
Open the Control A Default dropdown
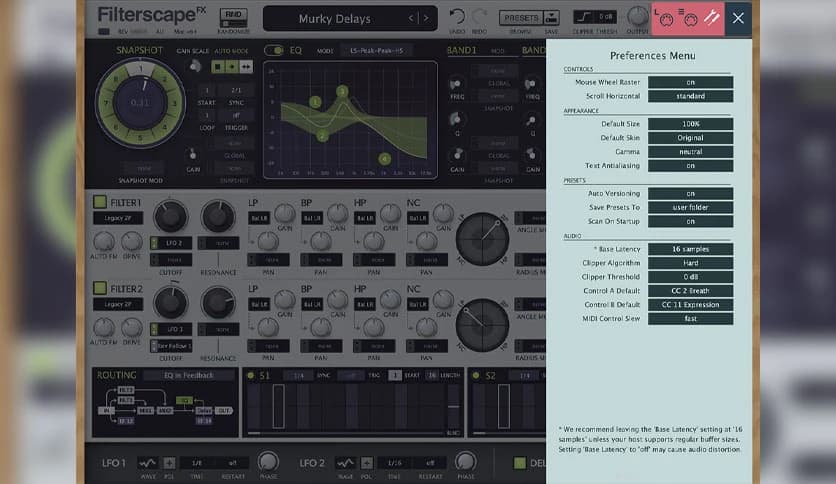point(690,291)
